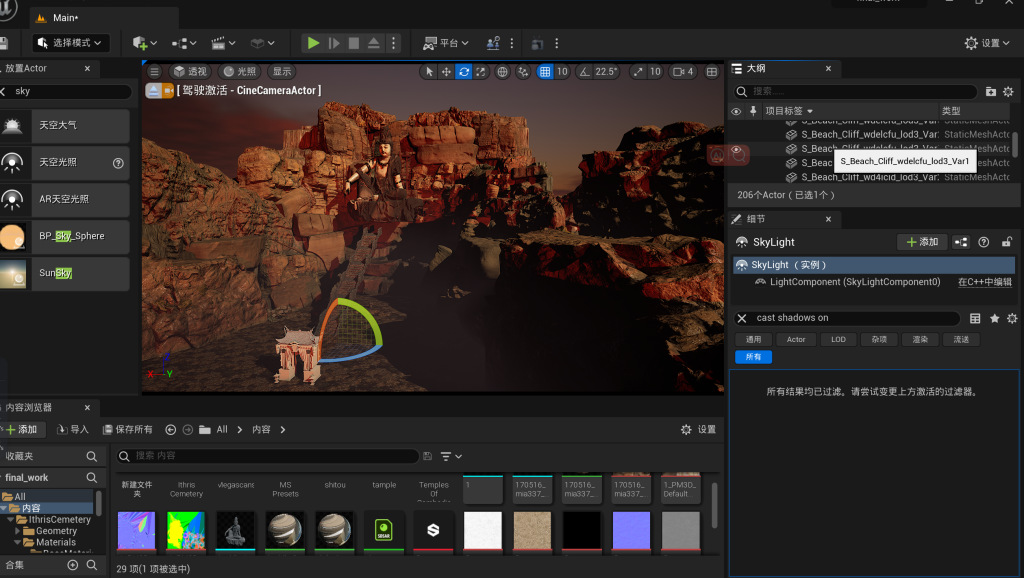This screenshot has height=578, width=1024.
Task: Create a new folder in the outliner
Action: (x=991, y=91)
